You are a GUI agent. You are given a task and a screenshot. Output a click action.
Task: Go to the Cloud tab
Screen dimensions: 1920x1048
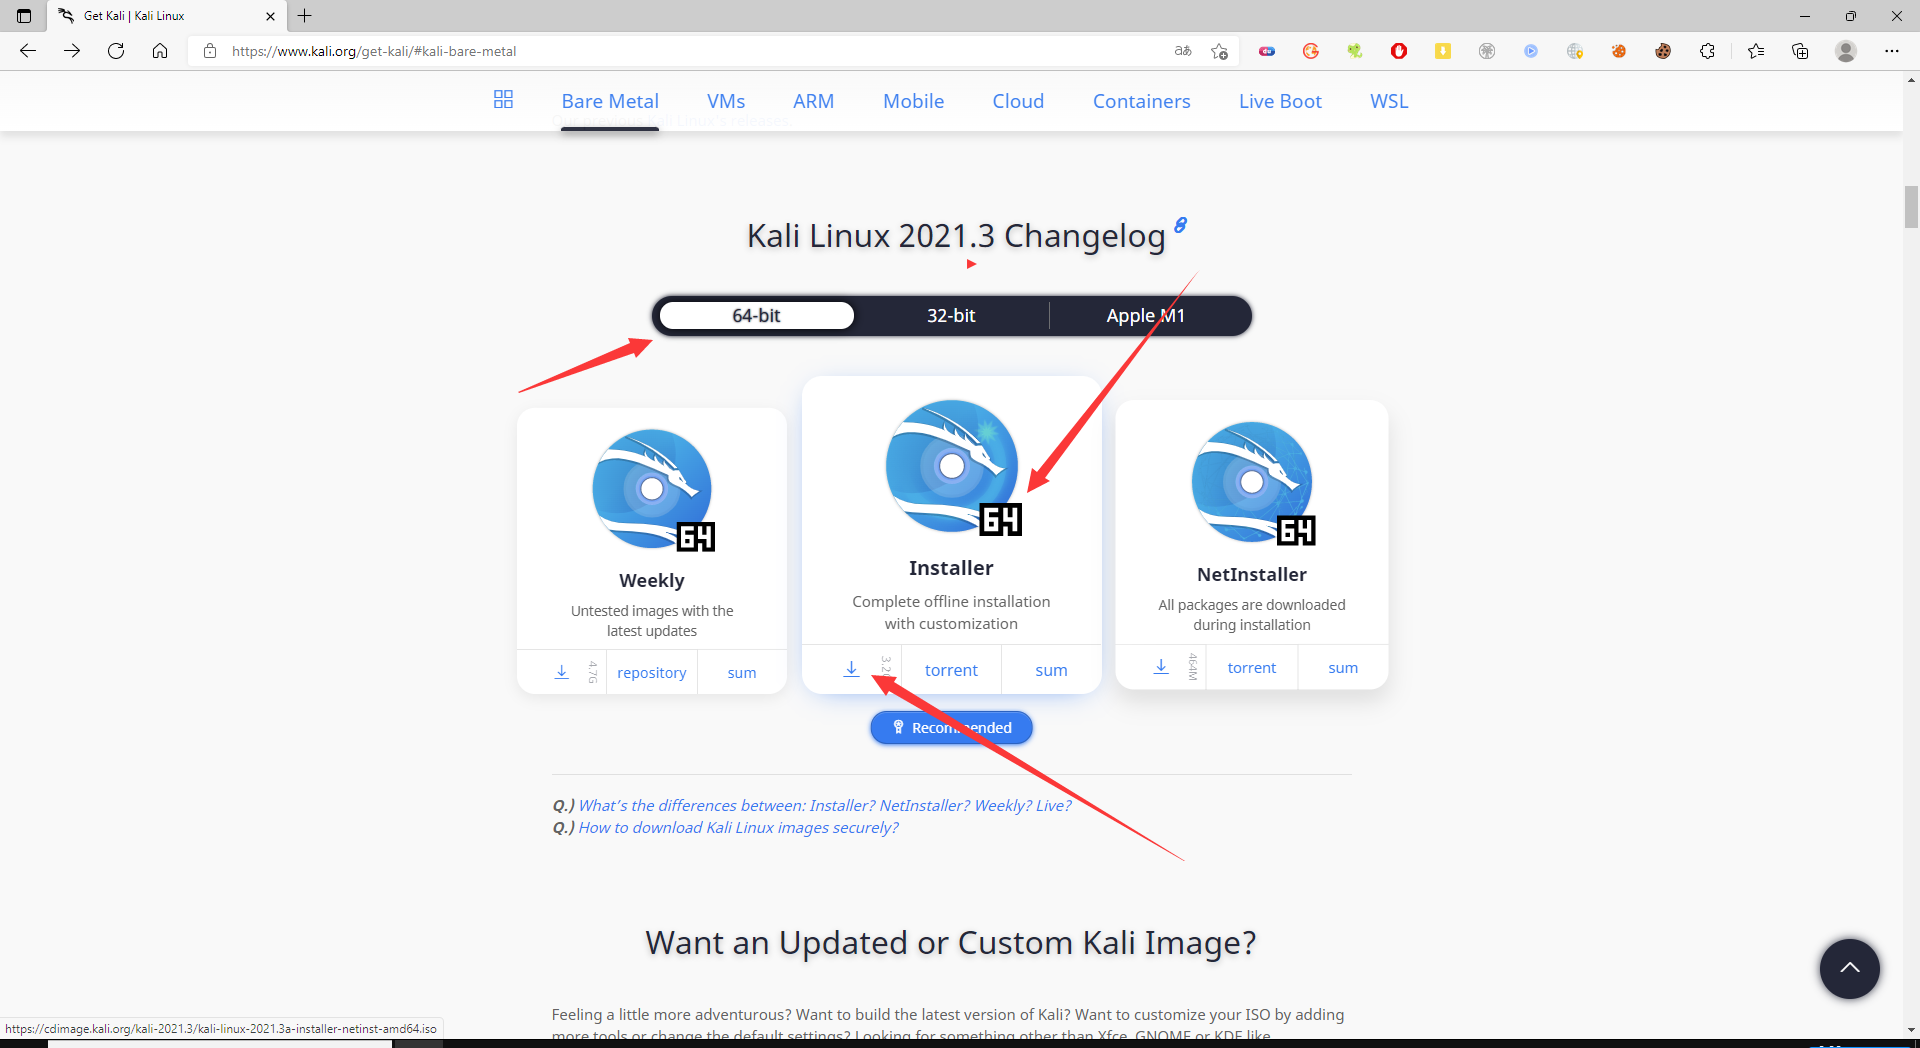(1018, 101)
